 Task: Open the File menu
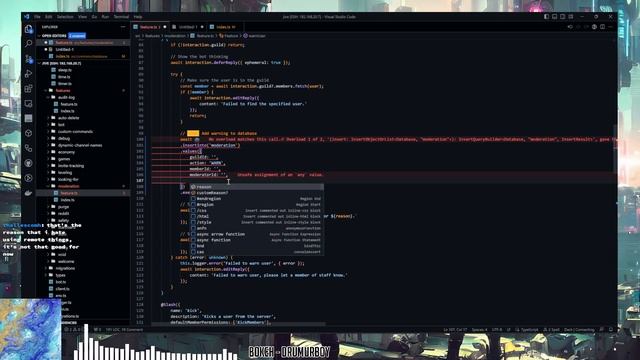click(x=37, y=17)
